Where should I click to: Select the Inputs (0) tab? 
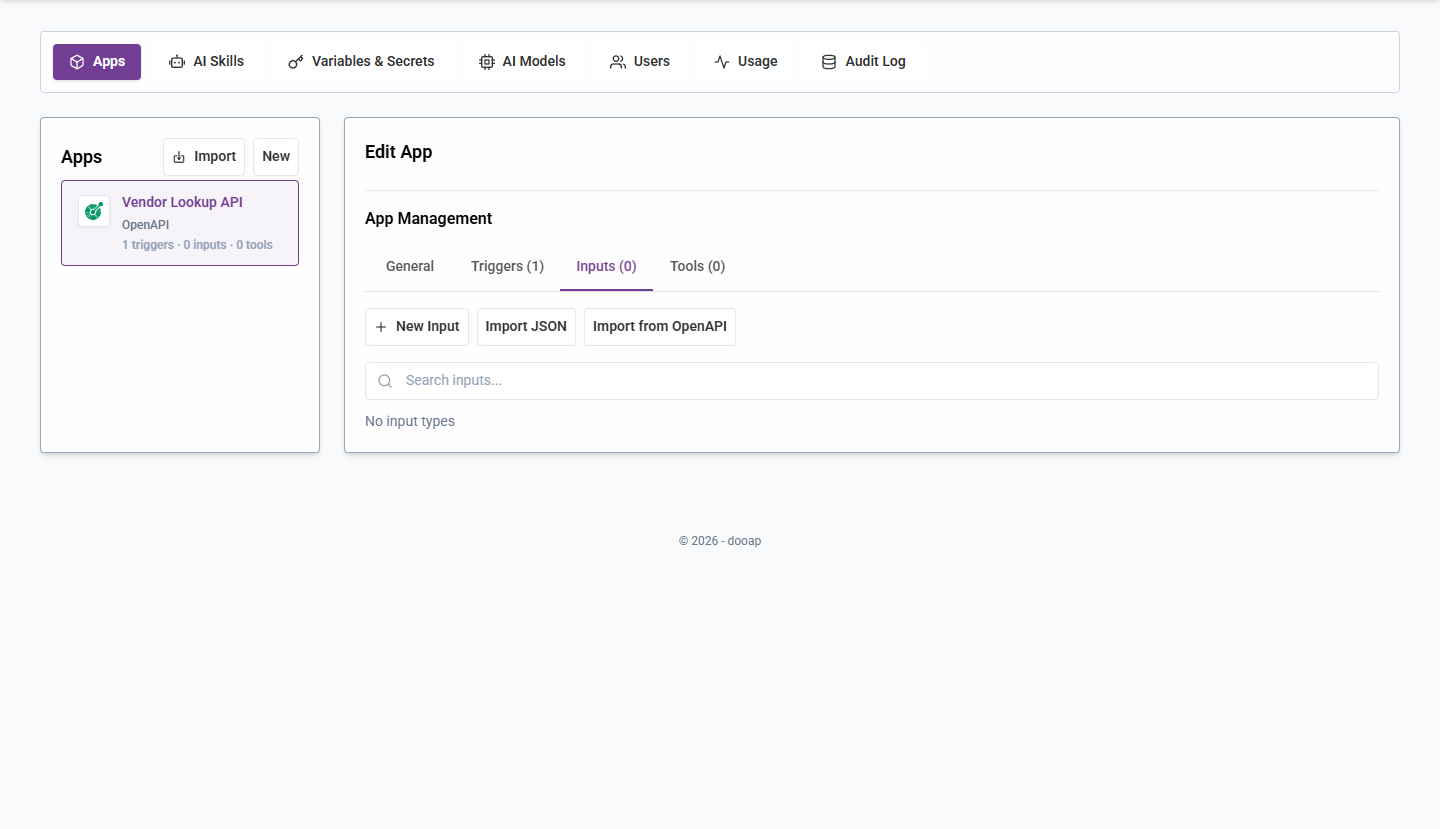[x=606, y=266]
